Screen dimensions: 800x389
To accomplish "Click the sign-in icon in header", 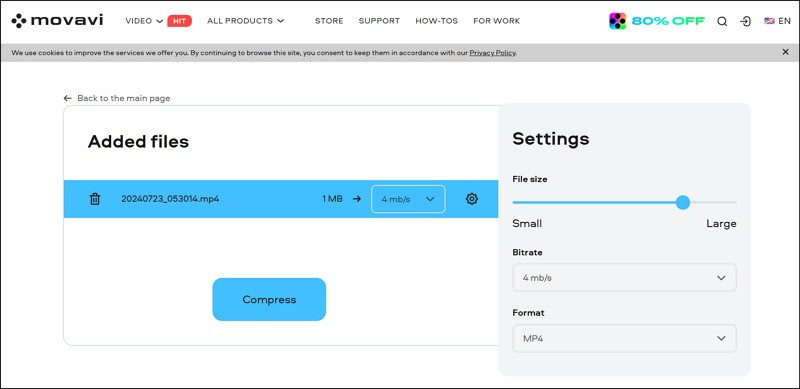I will point(746,21).
